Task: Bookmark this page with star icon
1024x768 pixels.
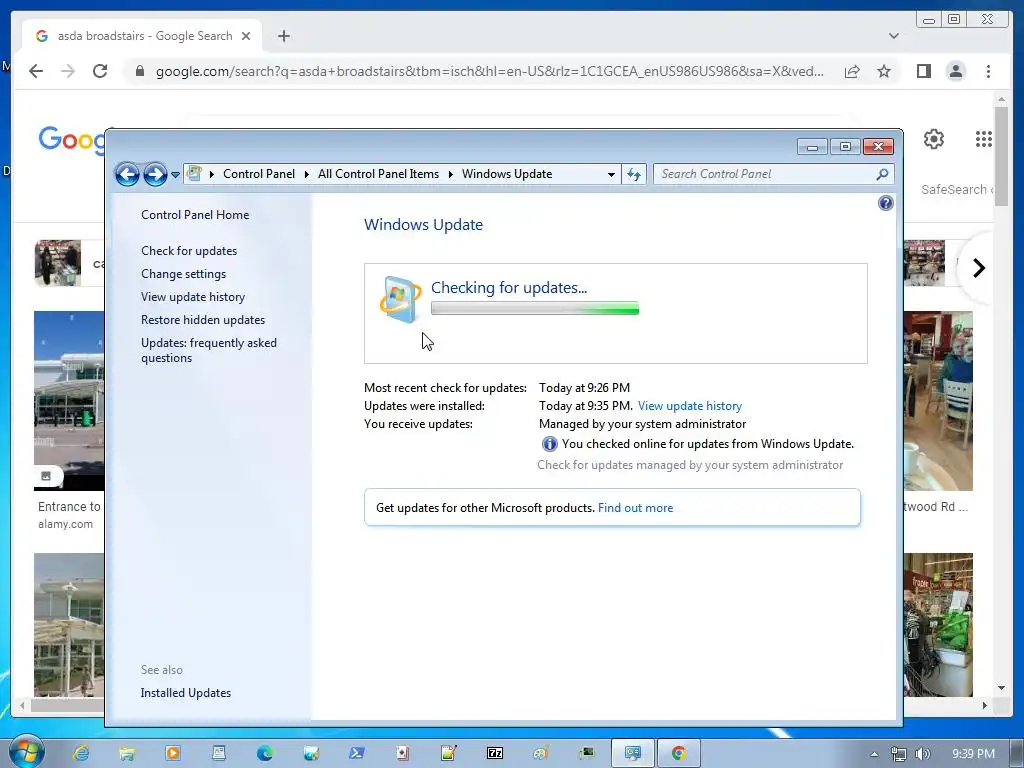Action: tap(884, 71)
